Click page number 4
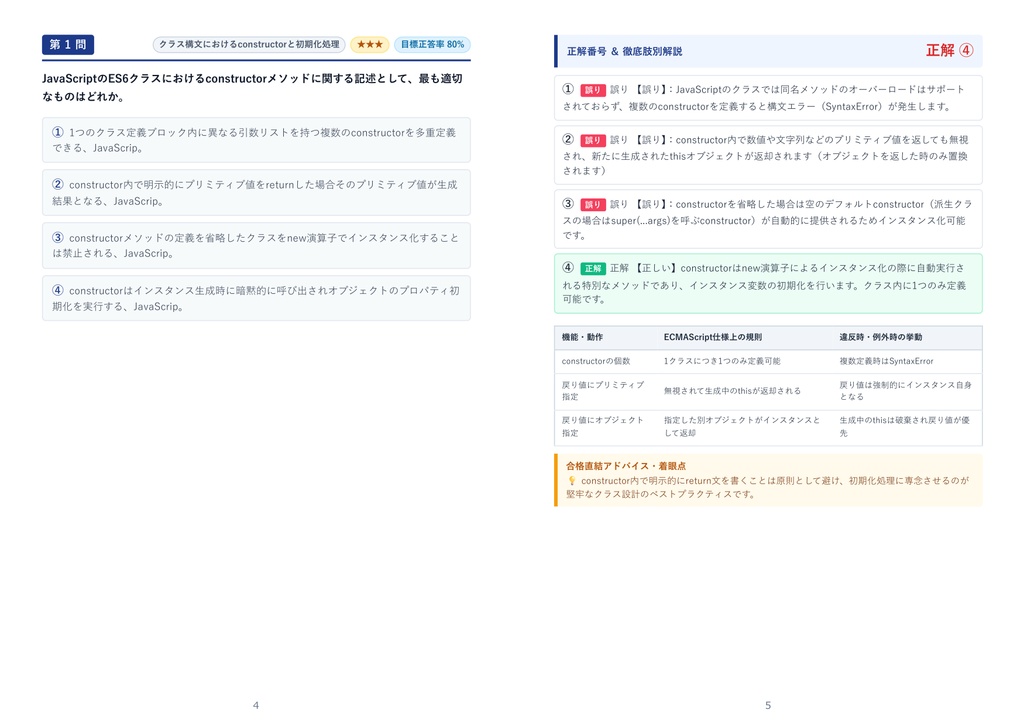This screenshot has height=727, width=1024. point(255,705)
